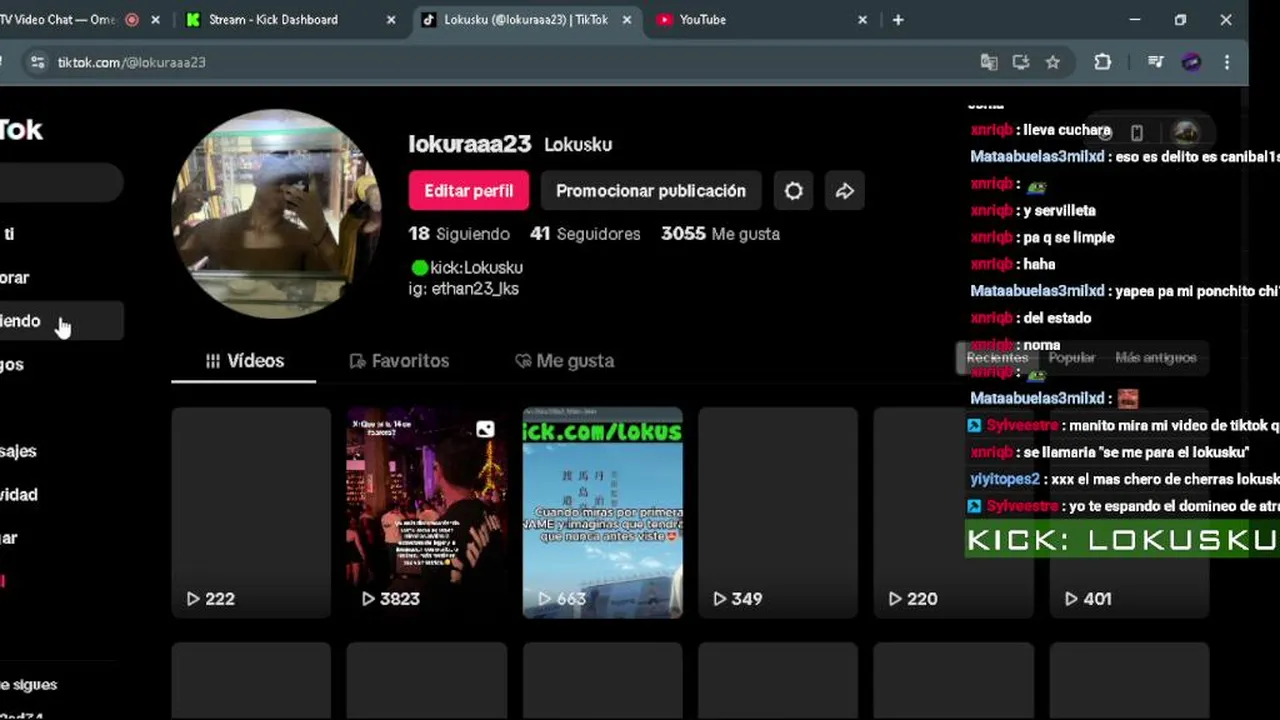This screenshot has width=1280, height=720.
Task: Click chat message 'pa q se limpie'
Action: pyautogui.click(x=1042, y=238)
